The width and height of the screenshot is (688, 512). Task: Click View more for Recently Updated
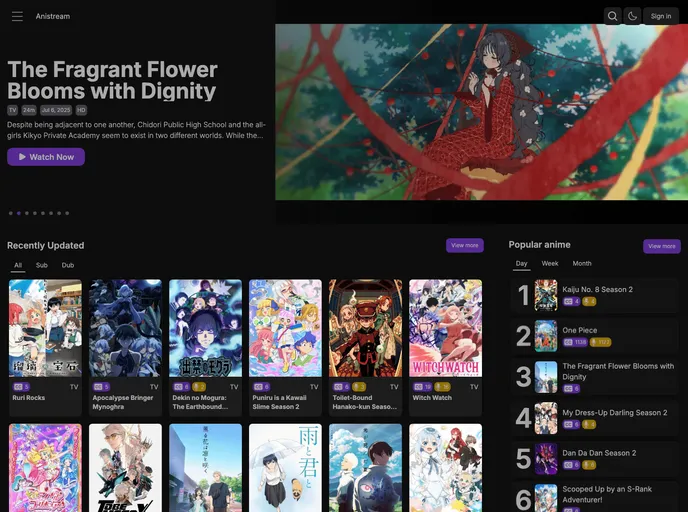(x=465, y=245)
